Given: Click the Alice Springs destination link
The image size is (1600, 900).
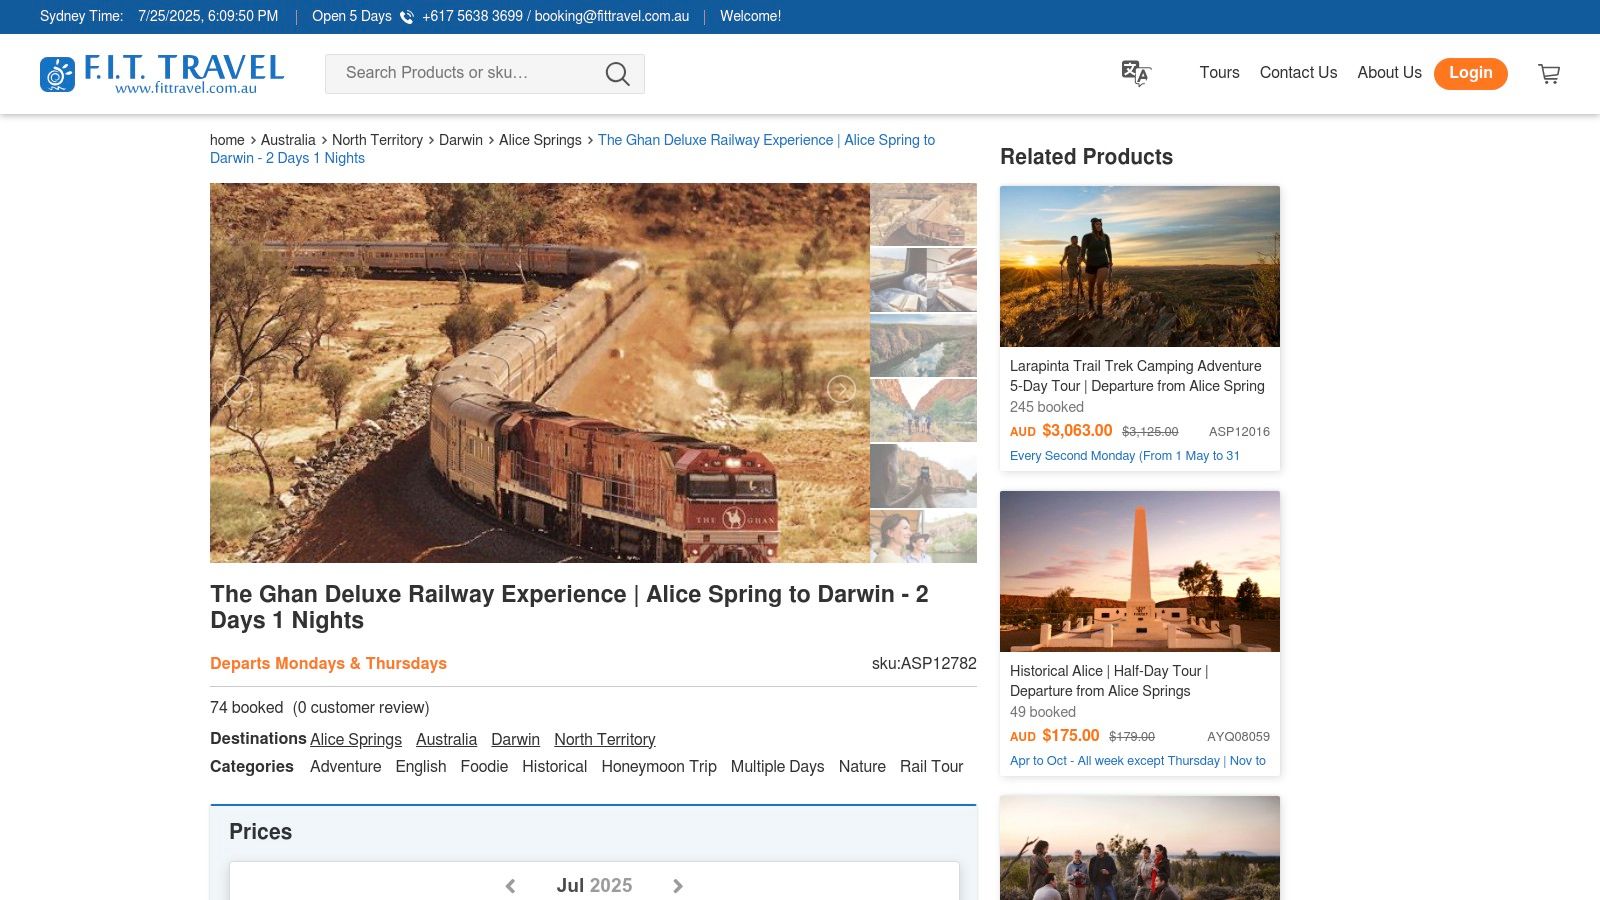Looking at the screenshot, I should [x=356, y=740].
